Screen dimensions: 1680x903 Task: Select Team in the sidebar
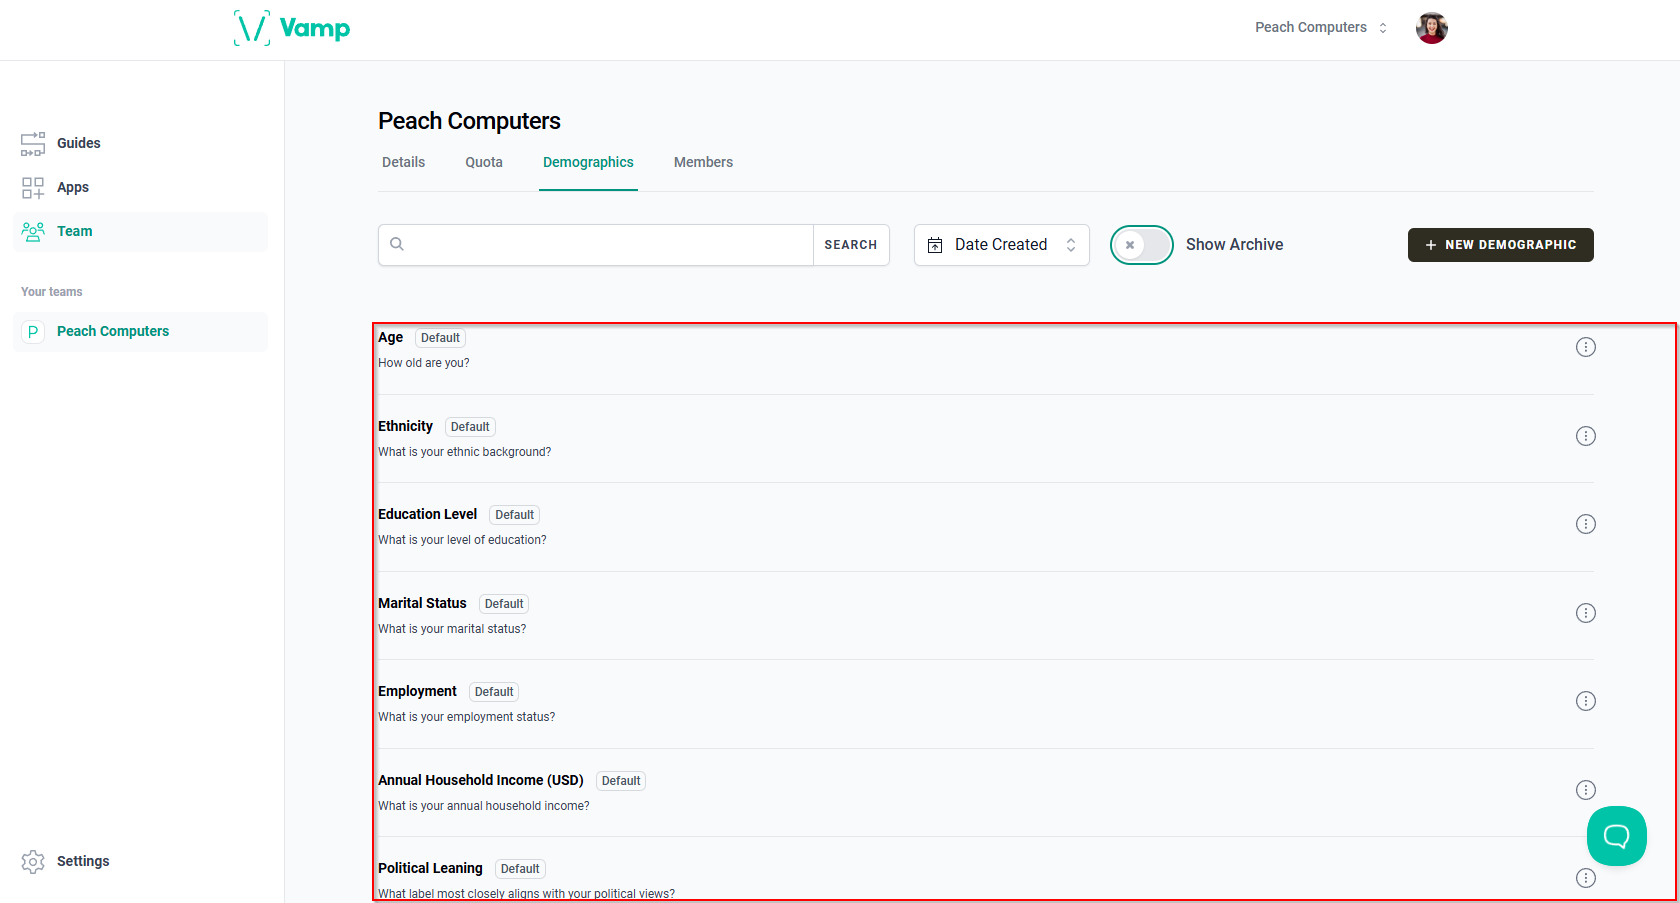click(74, 231)
